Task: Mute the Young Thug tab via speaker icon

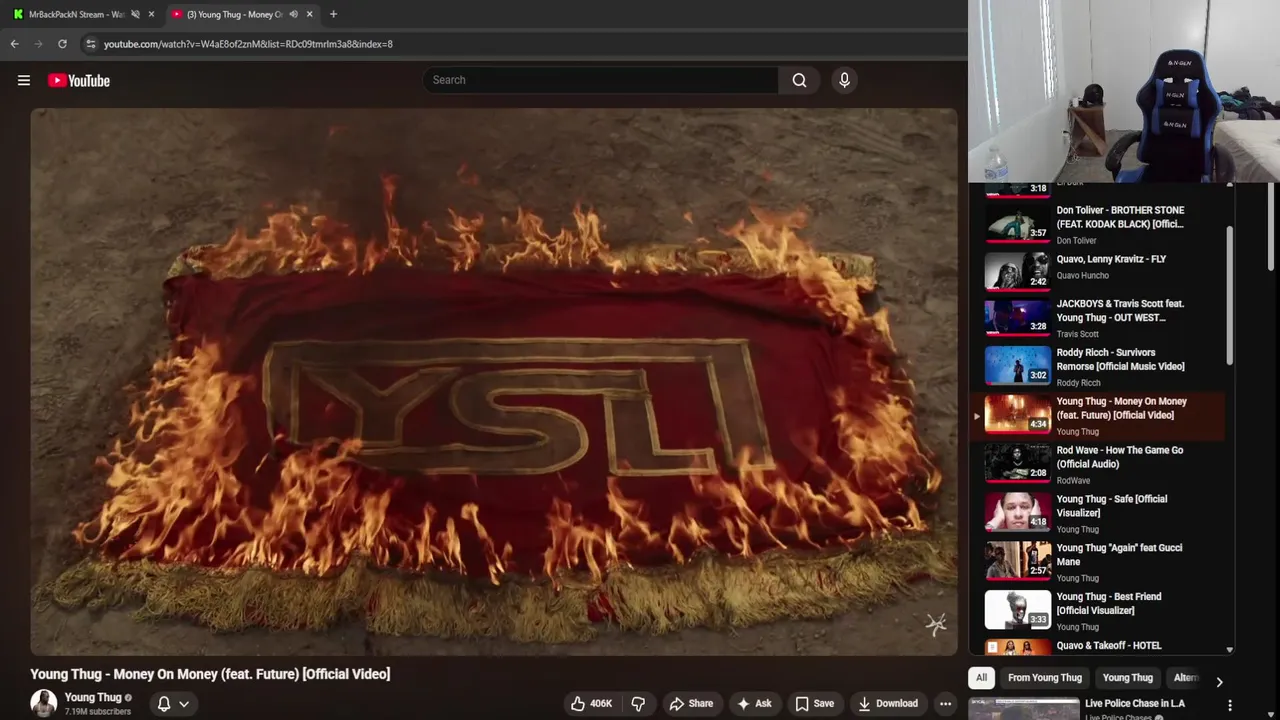Action: point(293,14)
